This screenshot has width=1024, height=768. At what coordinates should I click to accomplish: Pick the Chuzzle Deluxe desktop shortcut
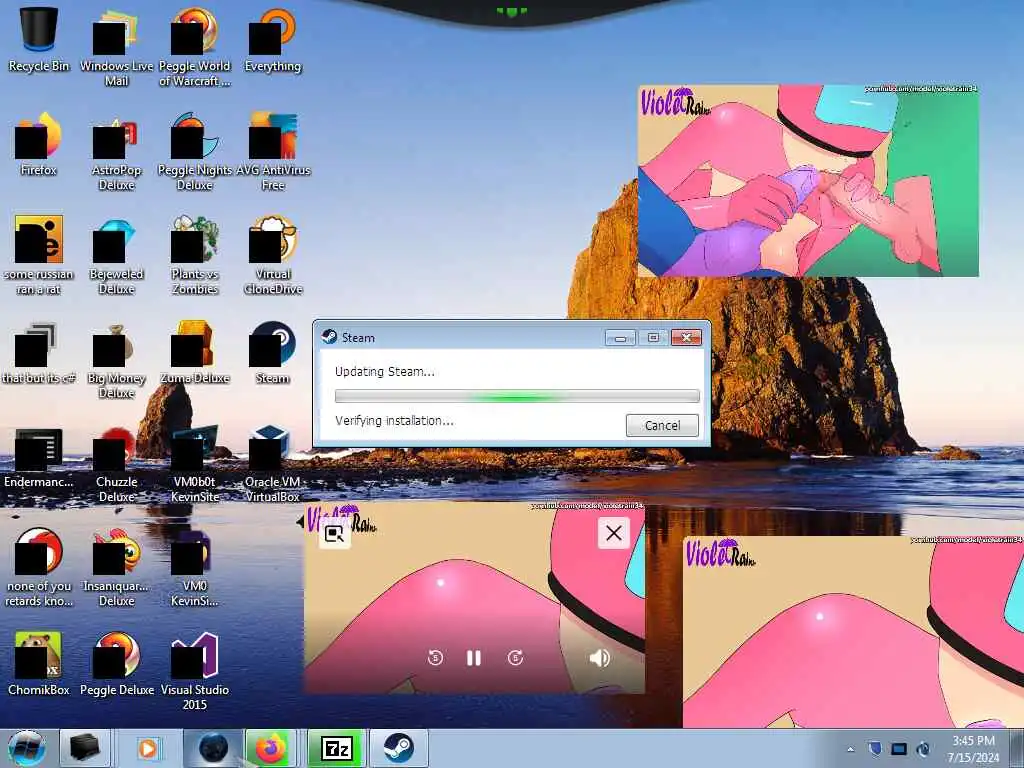pyautogui.click(x=116, y=464)
